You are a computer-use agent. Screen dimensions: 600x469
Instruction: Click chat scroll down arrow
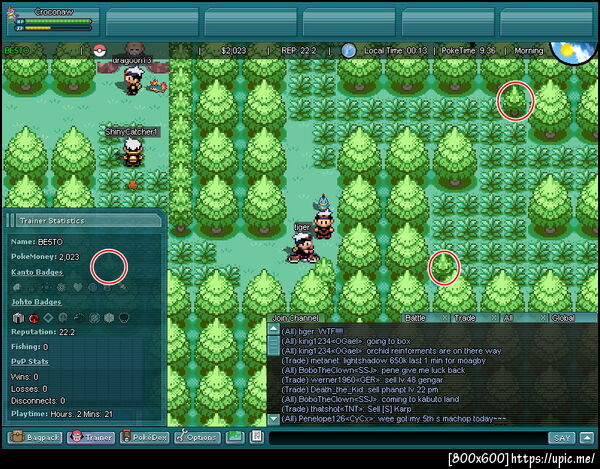tap(274, 419)
